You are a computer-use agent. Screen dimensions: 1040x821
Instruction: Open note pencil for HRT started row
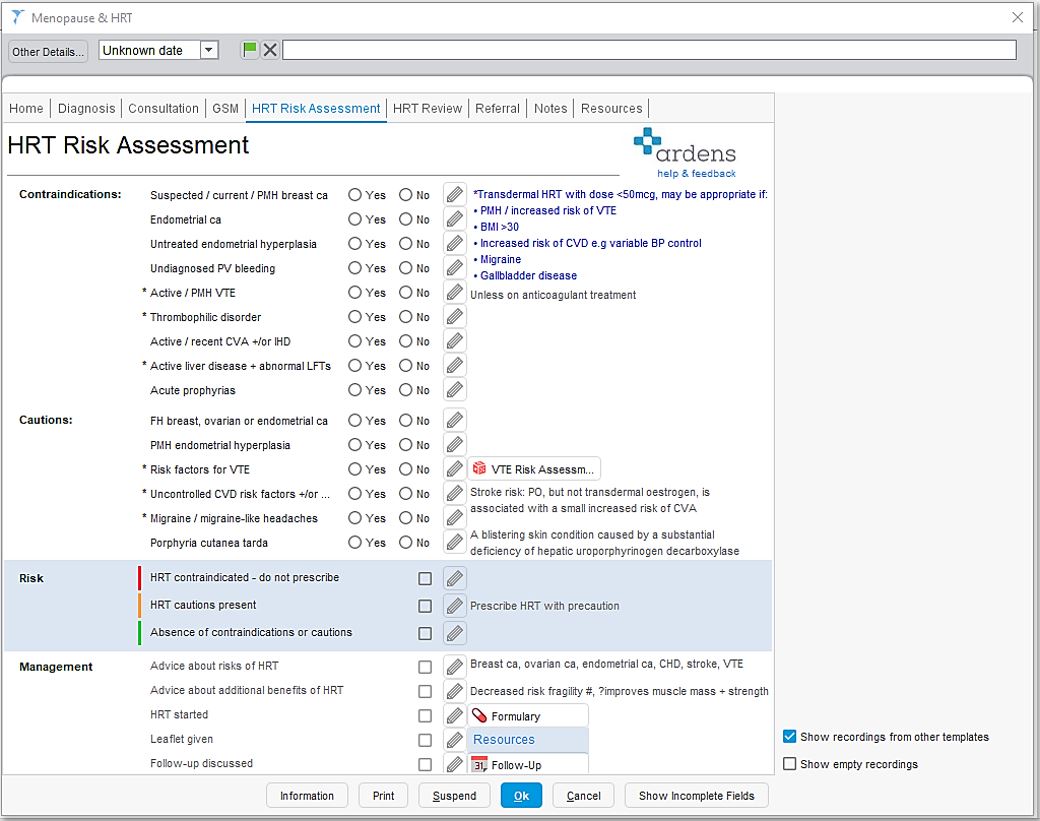click(454, 716)
